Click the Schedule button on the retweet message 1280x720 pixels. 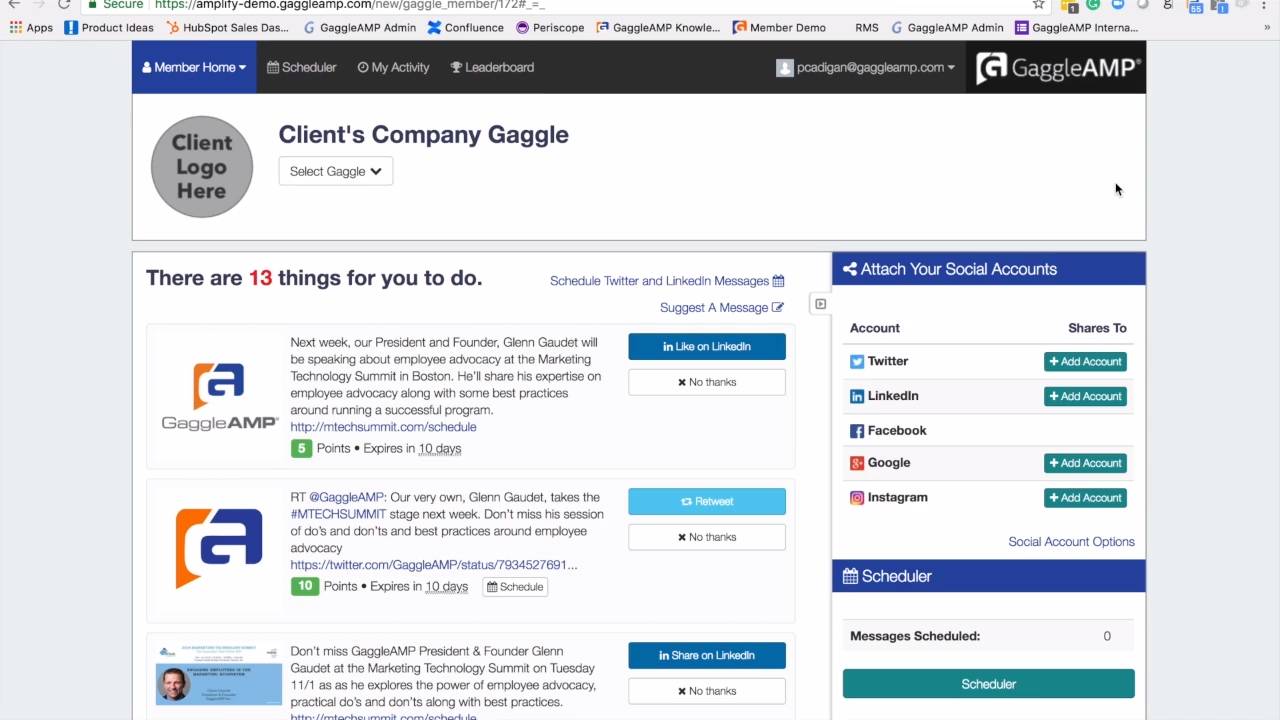(515, 587)
